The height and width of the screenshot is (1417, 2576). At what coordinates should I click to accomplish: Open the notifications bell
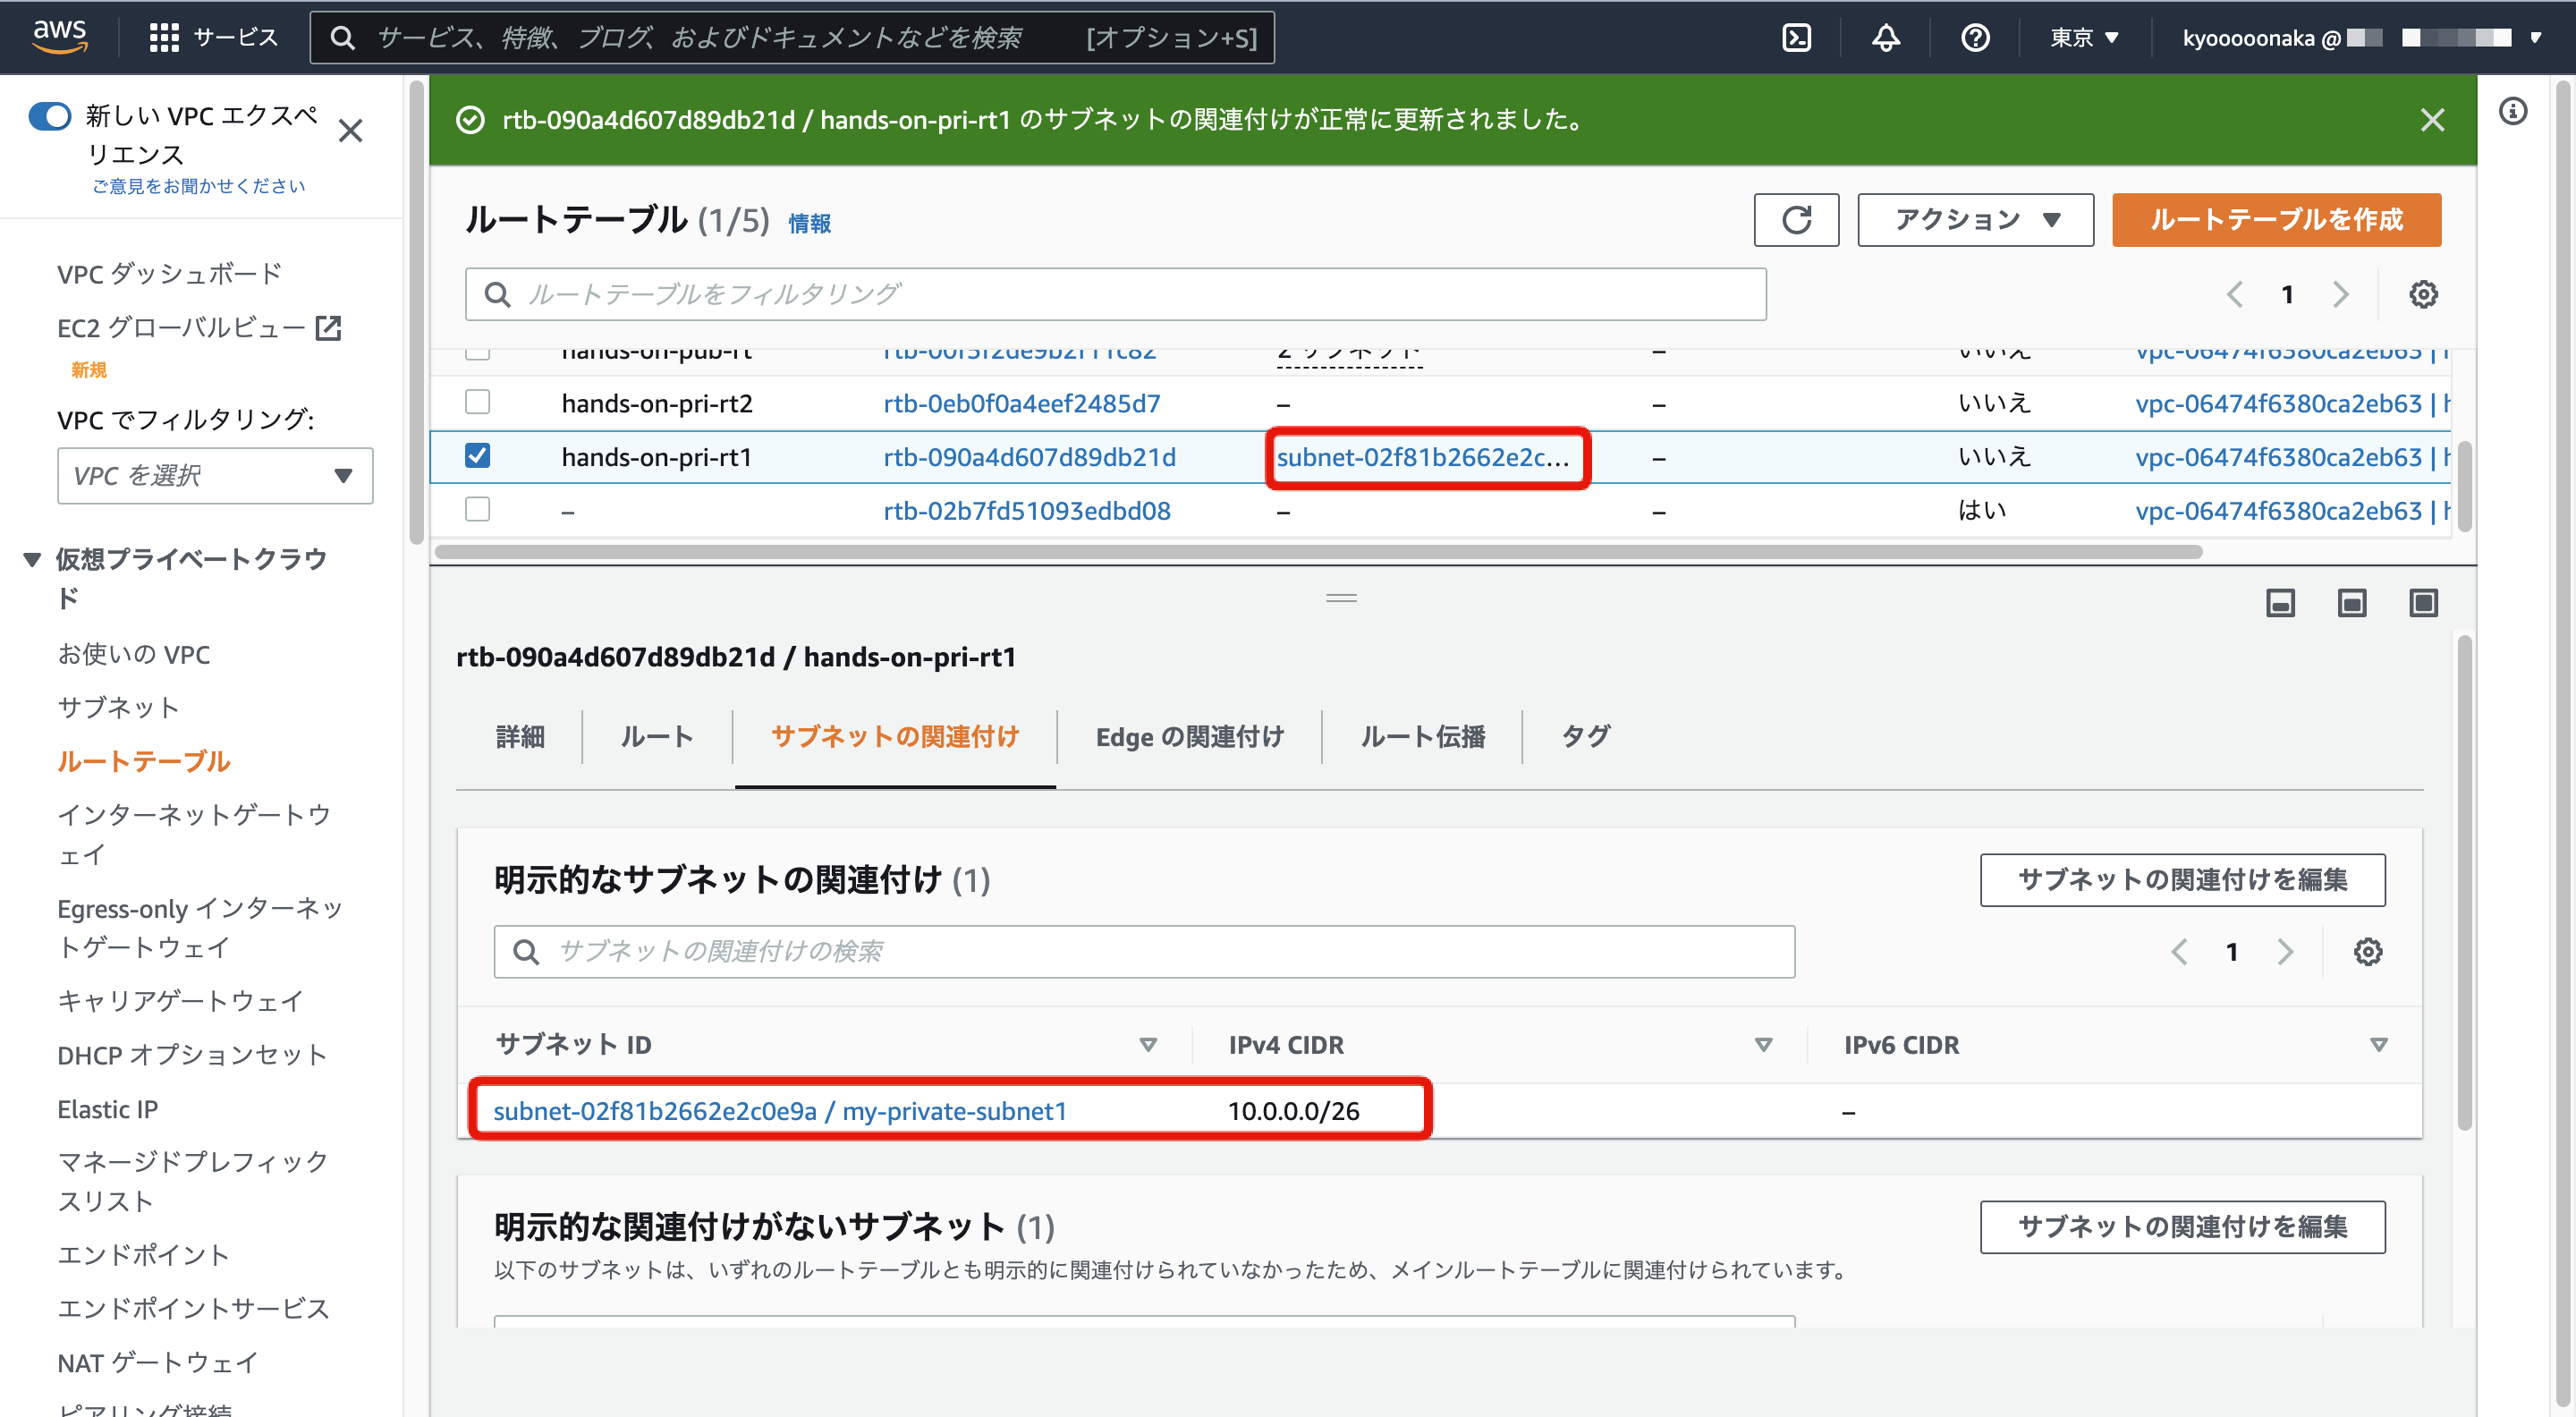[x=1885, y=38]
